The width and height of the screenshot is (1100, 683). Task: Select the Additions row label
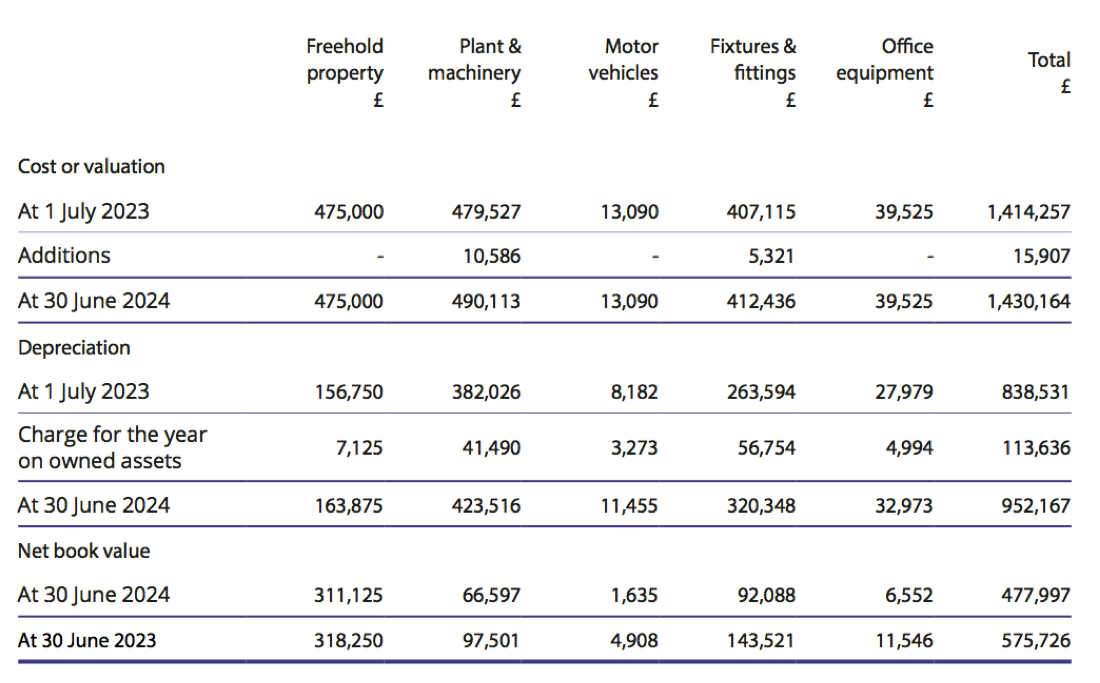tap(64, 256)
